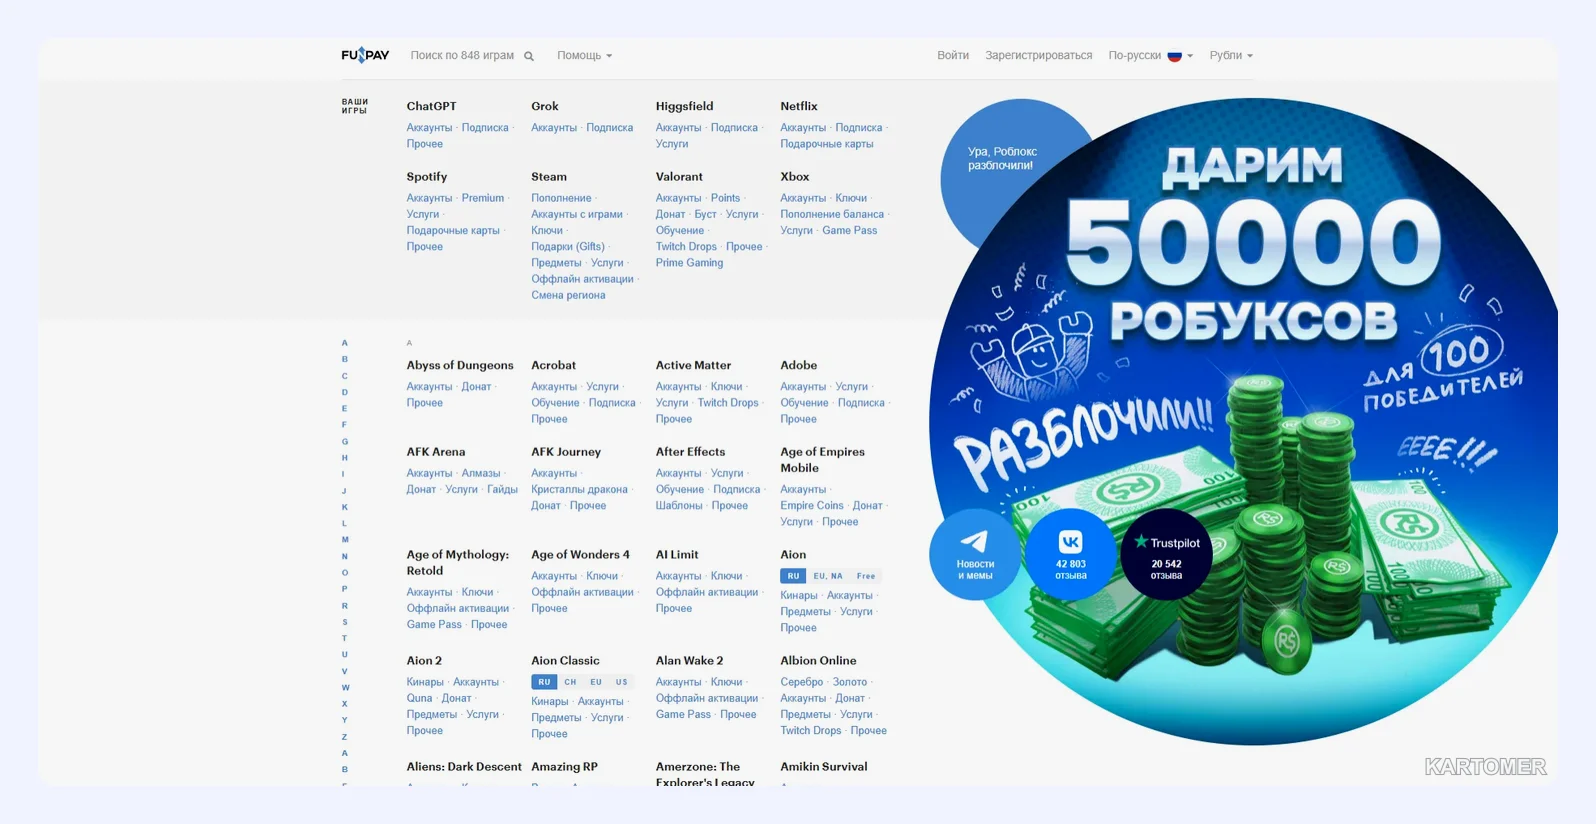The image size is (1596, 824).
Task: Open Alan Wake 2 heading
Action: tap(689, 660)
